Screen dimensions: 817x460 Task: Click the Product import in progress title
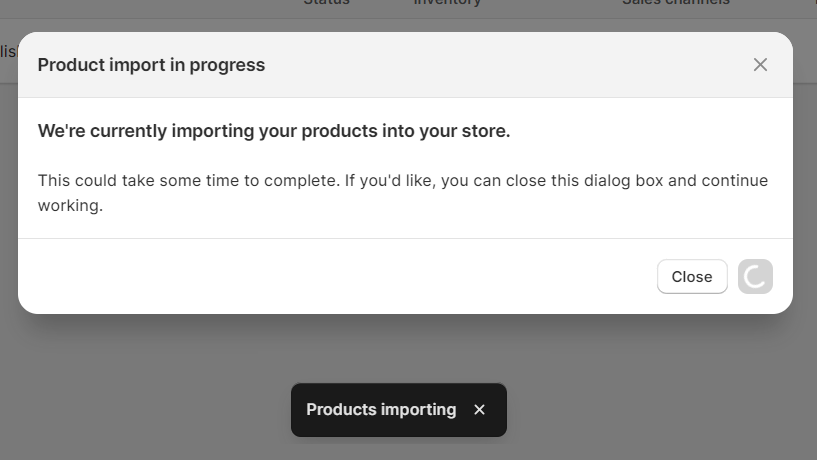(x=151, y=65)
